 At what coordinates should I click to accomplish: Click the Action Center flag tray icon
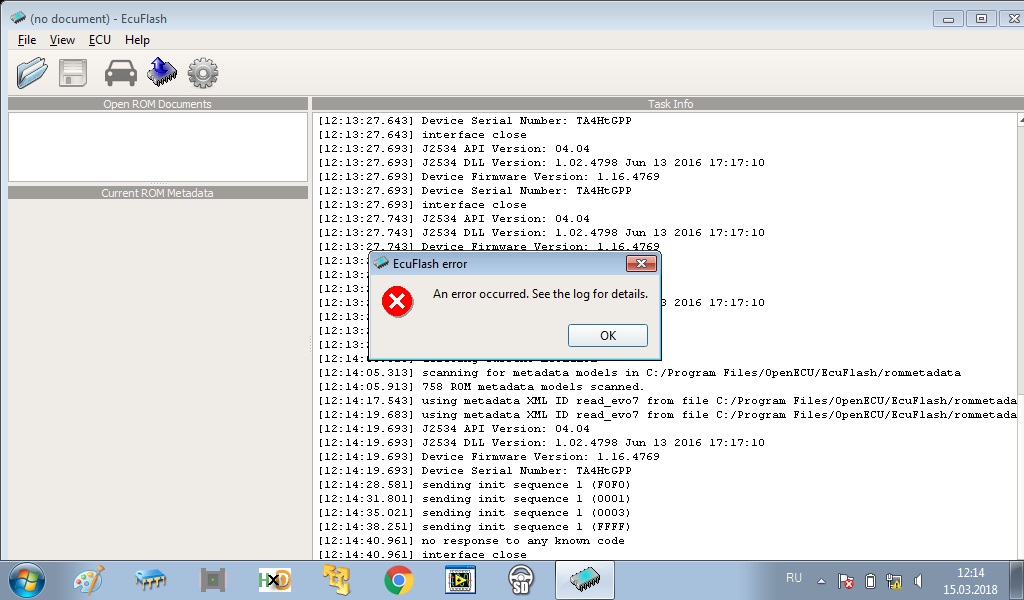[x=846, y=581]
